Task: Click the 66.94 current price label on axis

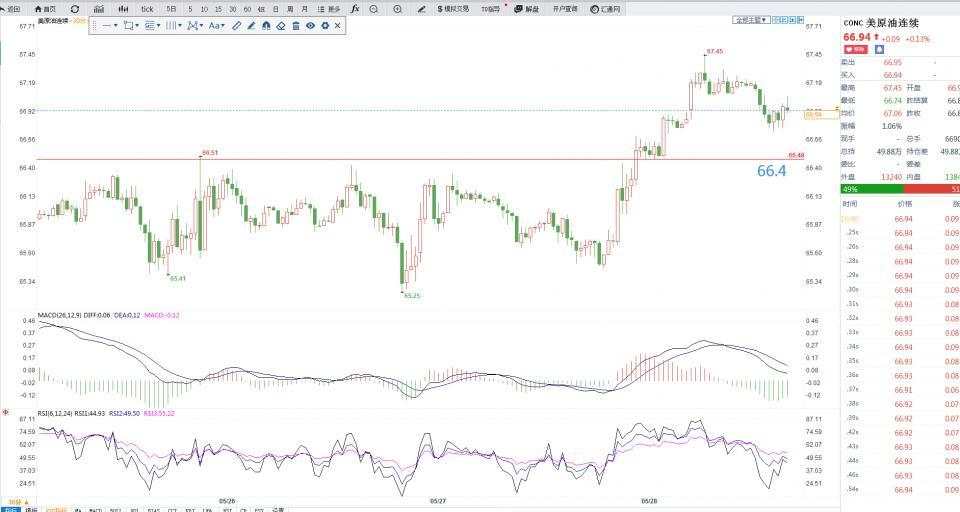Action: click(x=821, y=114)
